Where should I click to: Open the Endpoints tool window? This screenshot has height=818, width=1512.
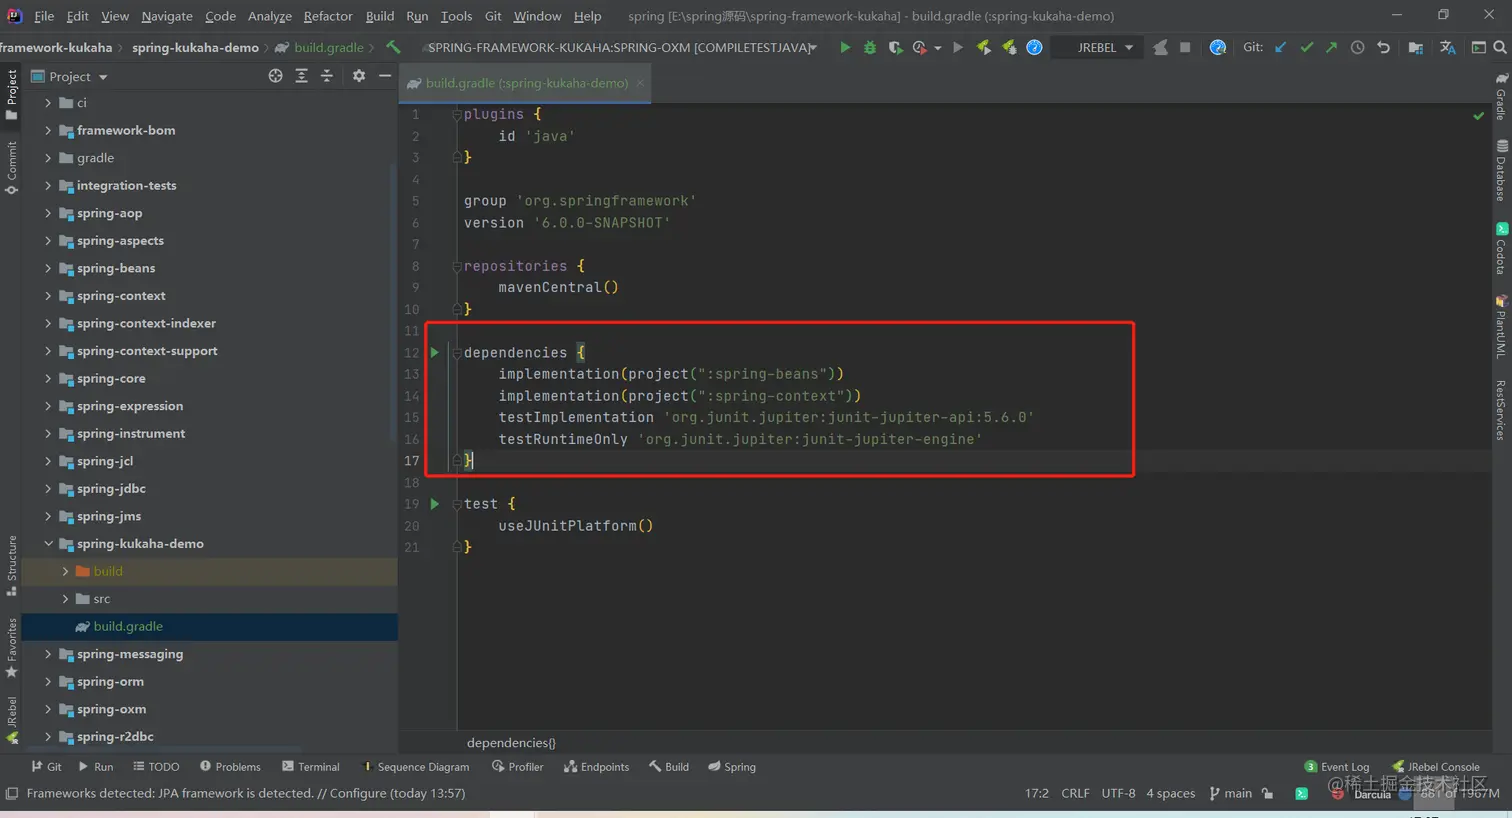(x=597, y=767)
